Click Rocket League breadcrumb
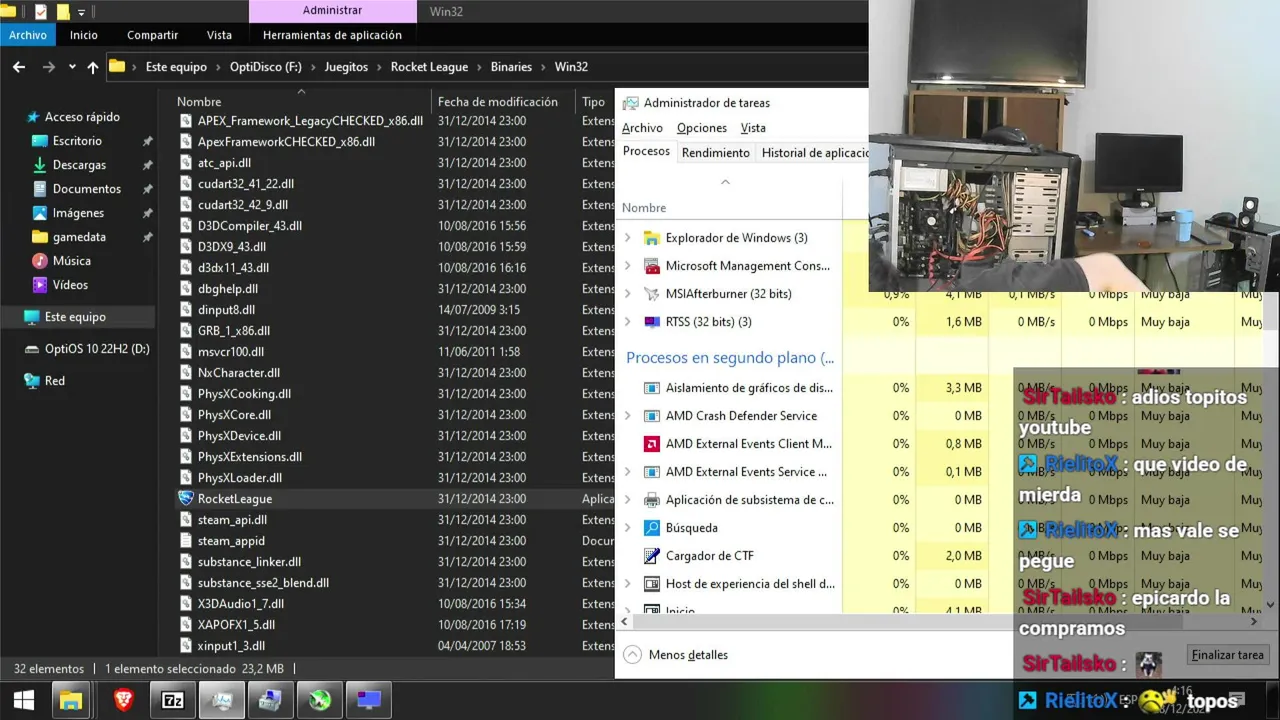Screen dimensions: 1280x720 point(429,67)
